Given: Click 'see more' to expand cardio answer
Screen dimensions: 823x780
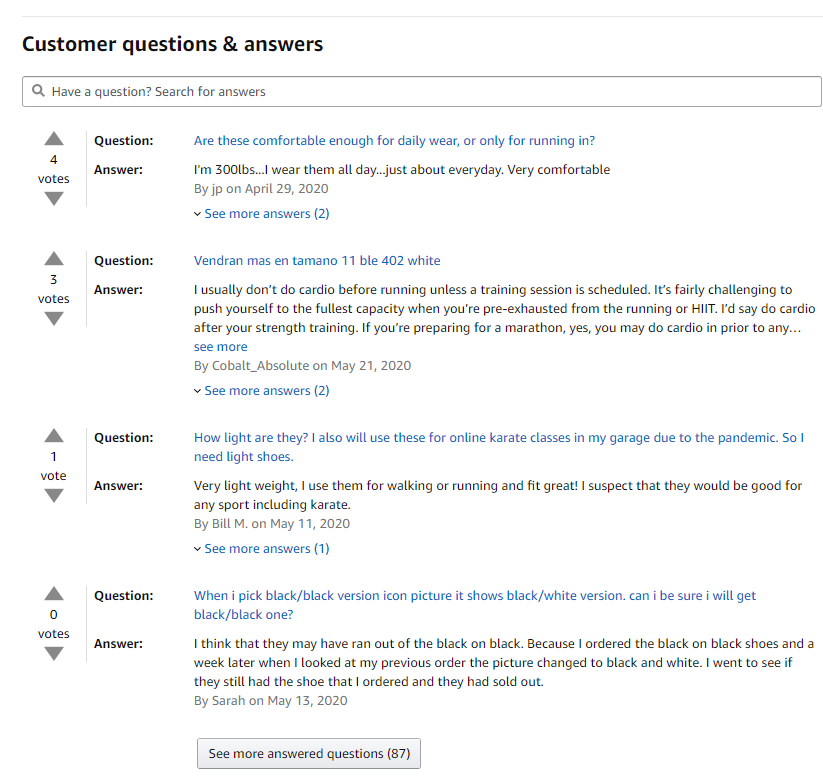Looking at the screenshot, I should [x=220, y=347].
